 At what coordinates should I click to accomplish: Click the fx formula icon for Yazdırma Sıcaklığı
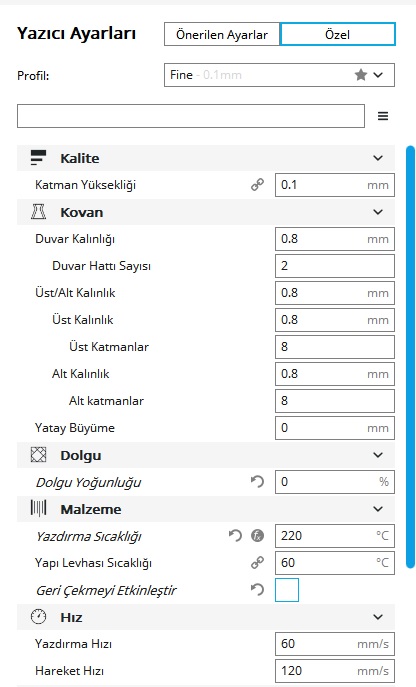click(x=257, y=535)
